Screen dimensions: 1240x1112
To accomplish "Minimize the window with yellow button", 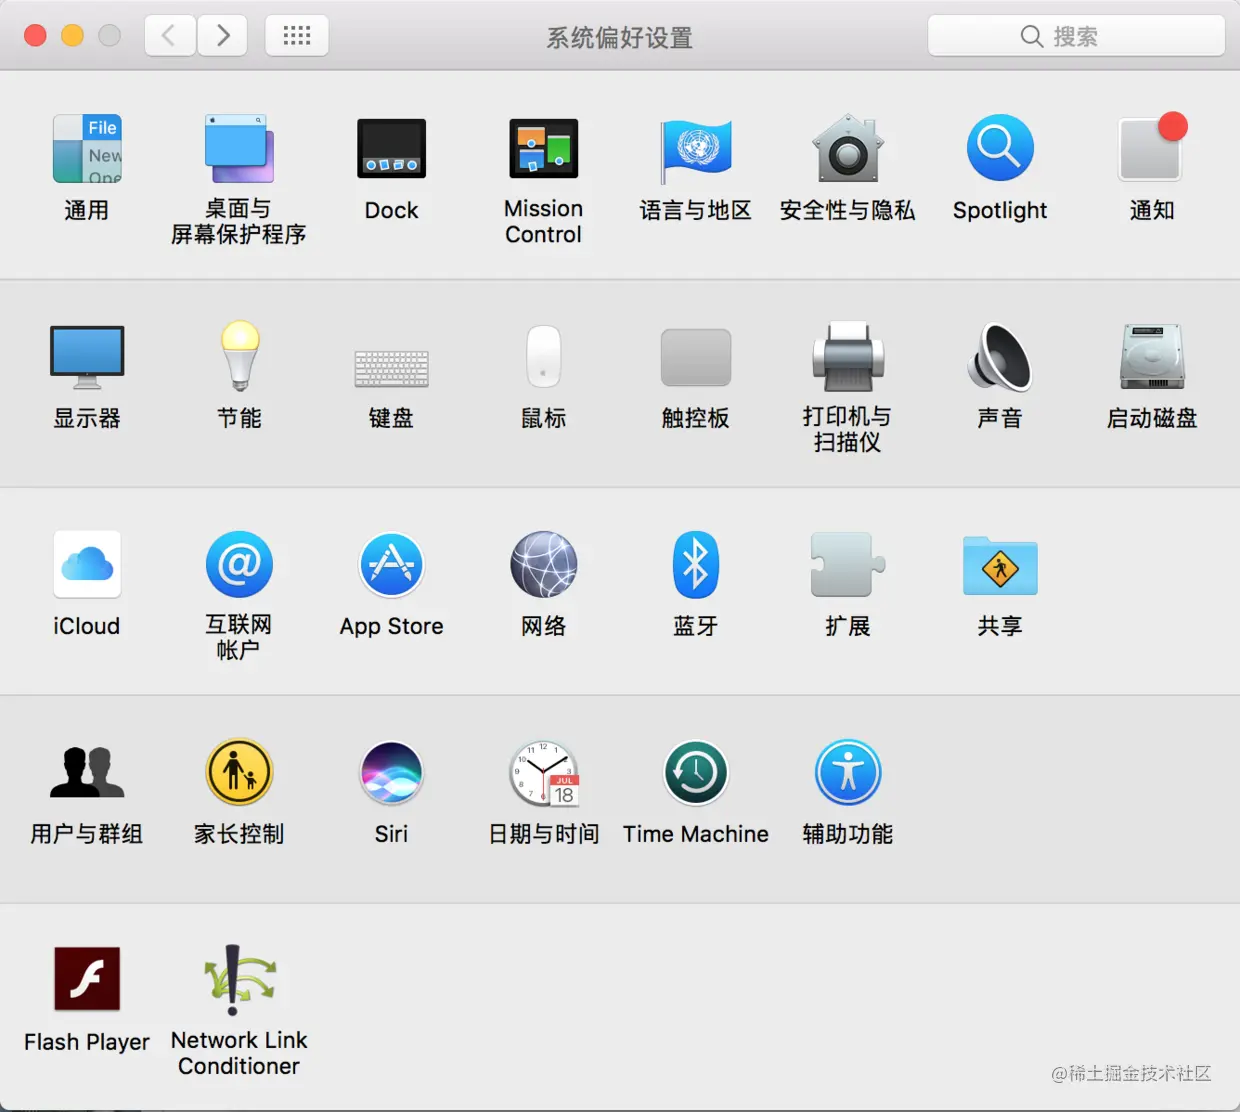I will click(72, 36).
